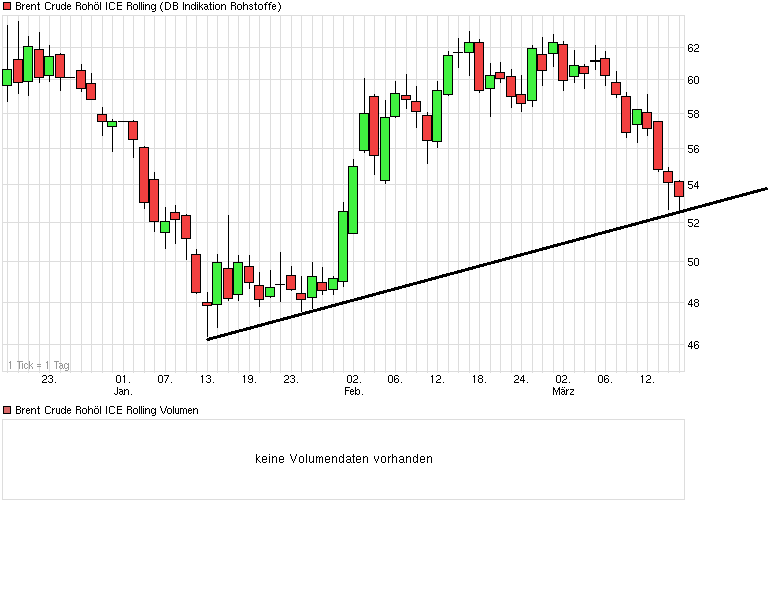The image size is (768, 614).
Task: Click the chart title 'Brent Crude Rohöl ICE Rolling (DB Indikation Rohstoffe)'
Action: click(x=148, y=6)
